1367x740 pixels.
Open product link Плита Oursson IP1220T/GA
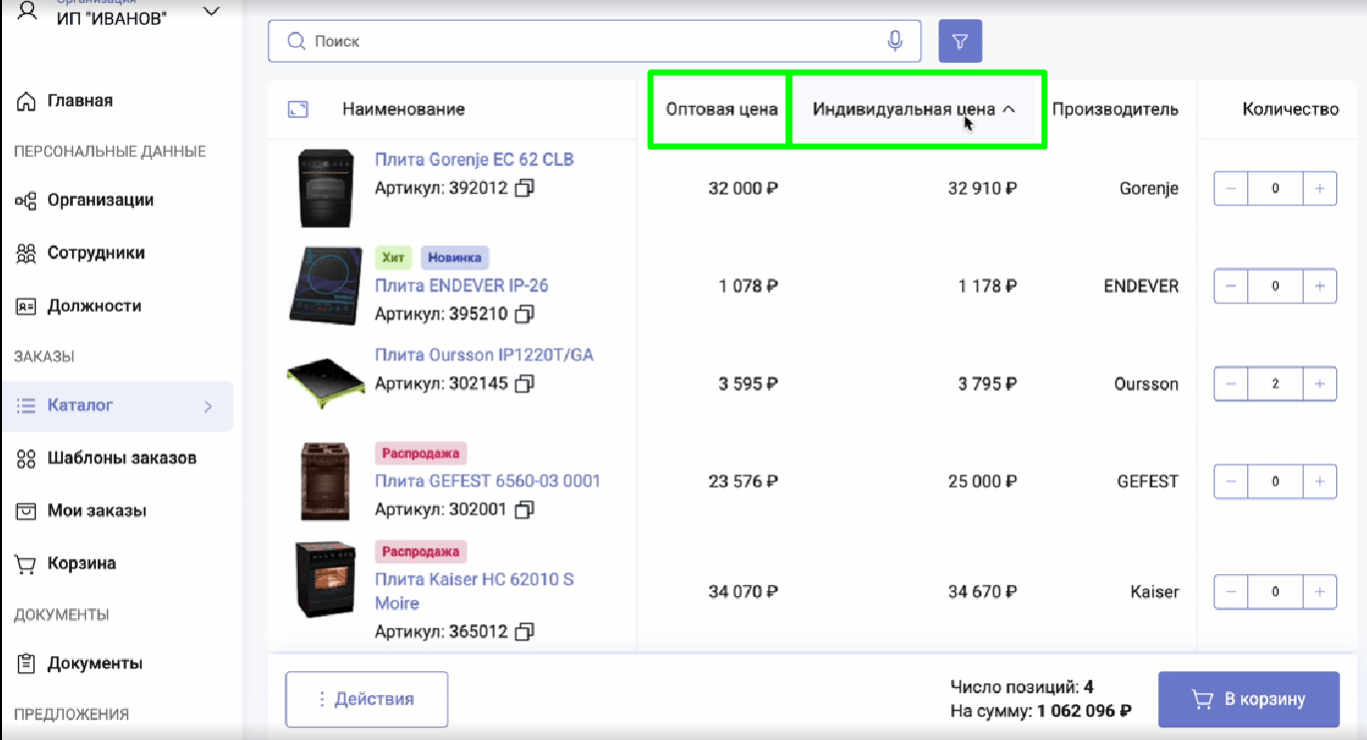[x=484, y=355]
